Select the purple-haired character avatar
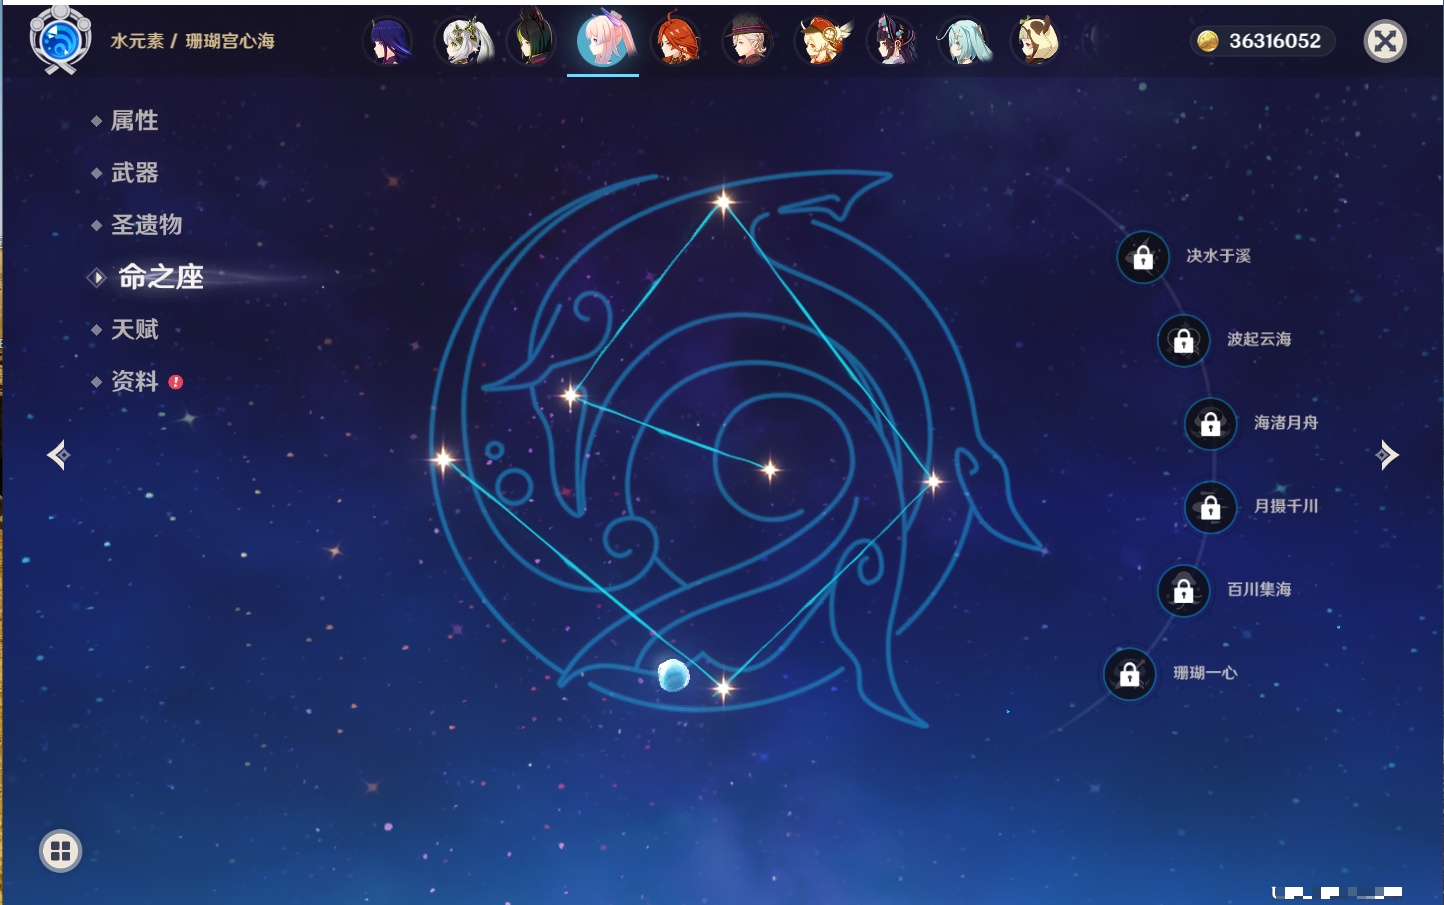This screenshot has height=905, width=1444. (387, 41)
